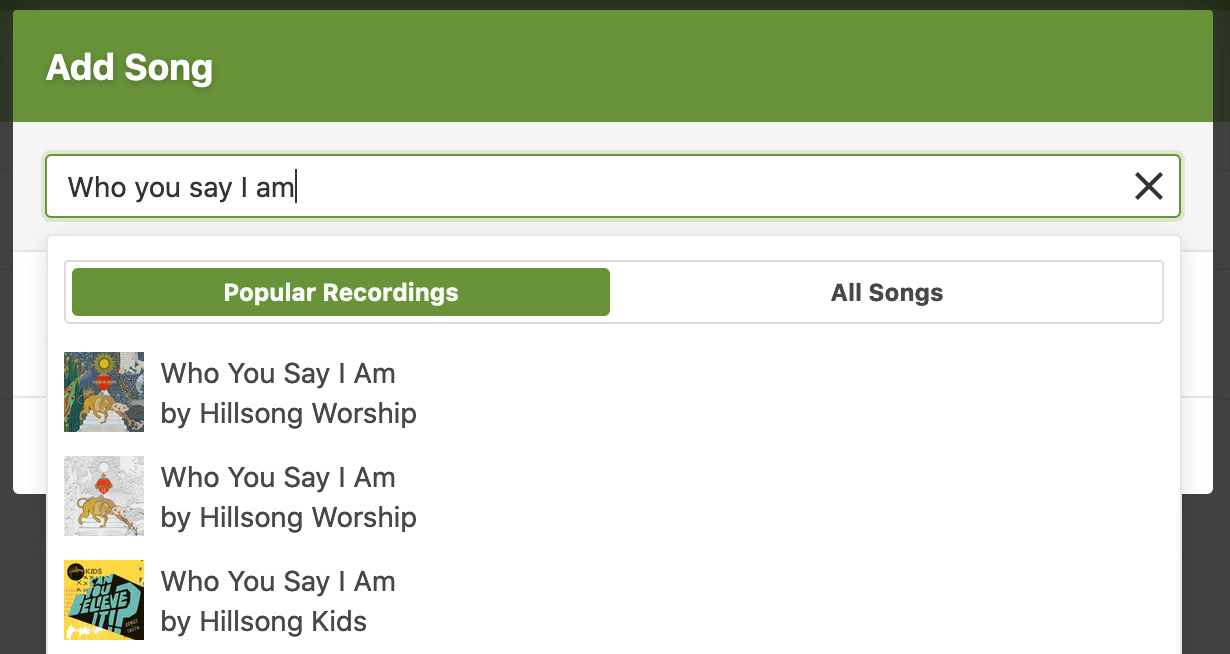Choose the third Who You Say I Am title
Viewport: 1230px width, 654px height.
click(x=278, y=581)
